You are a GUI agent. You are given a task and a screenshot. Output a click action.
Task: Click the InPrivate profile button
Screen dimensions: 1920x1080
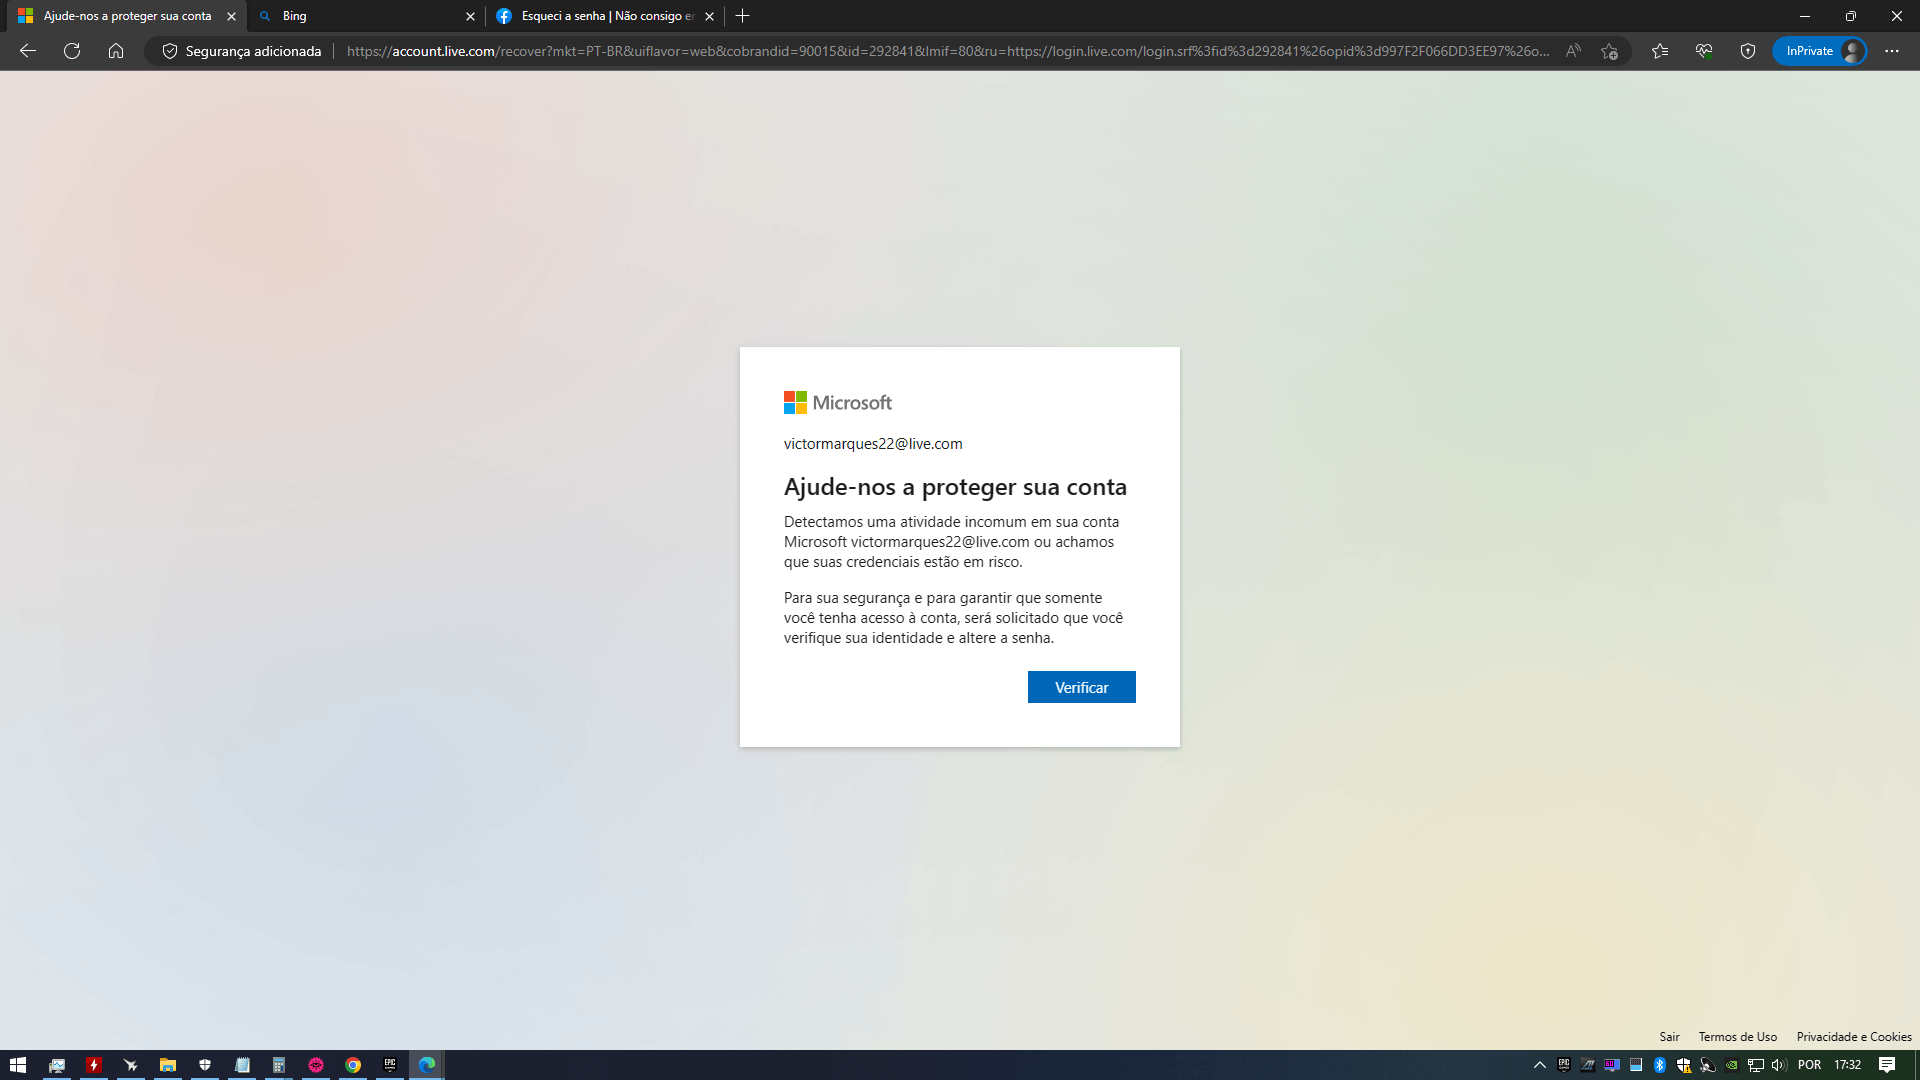pos(1820,51)
